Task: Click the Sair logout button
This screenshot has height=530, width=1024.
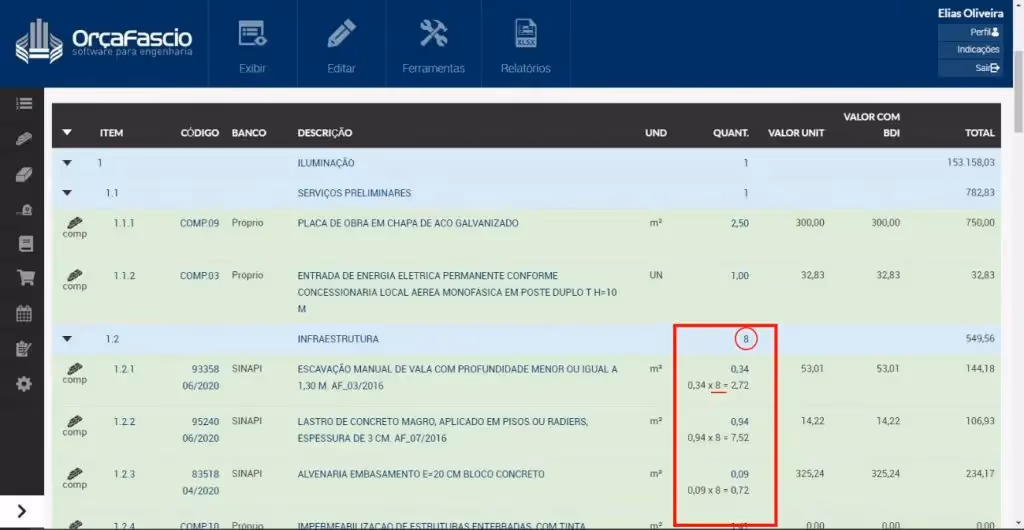Action: pos(970,68)
